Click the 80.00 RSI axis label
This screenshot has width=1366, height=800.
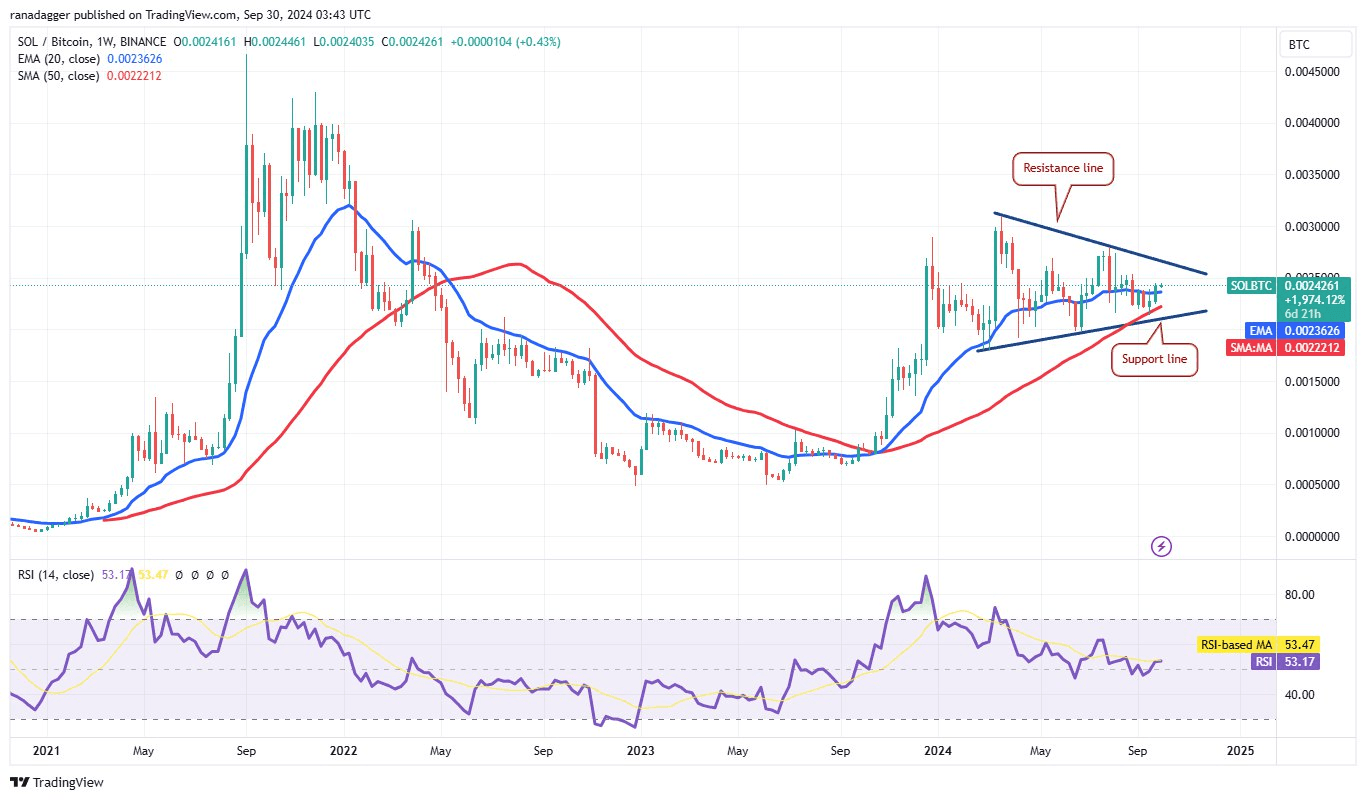pos(1298,595)
